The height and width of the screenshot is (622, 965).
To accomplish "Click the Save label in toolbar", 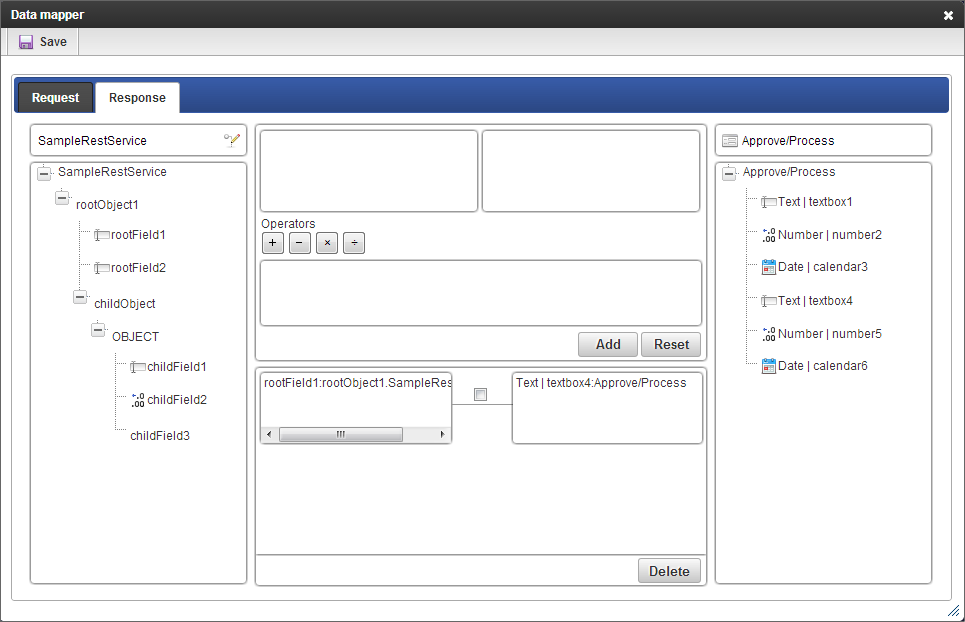I will (54, 42).
